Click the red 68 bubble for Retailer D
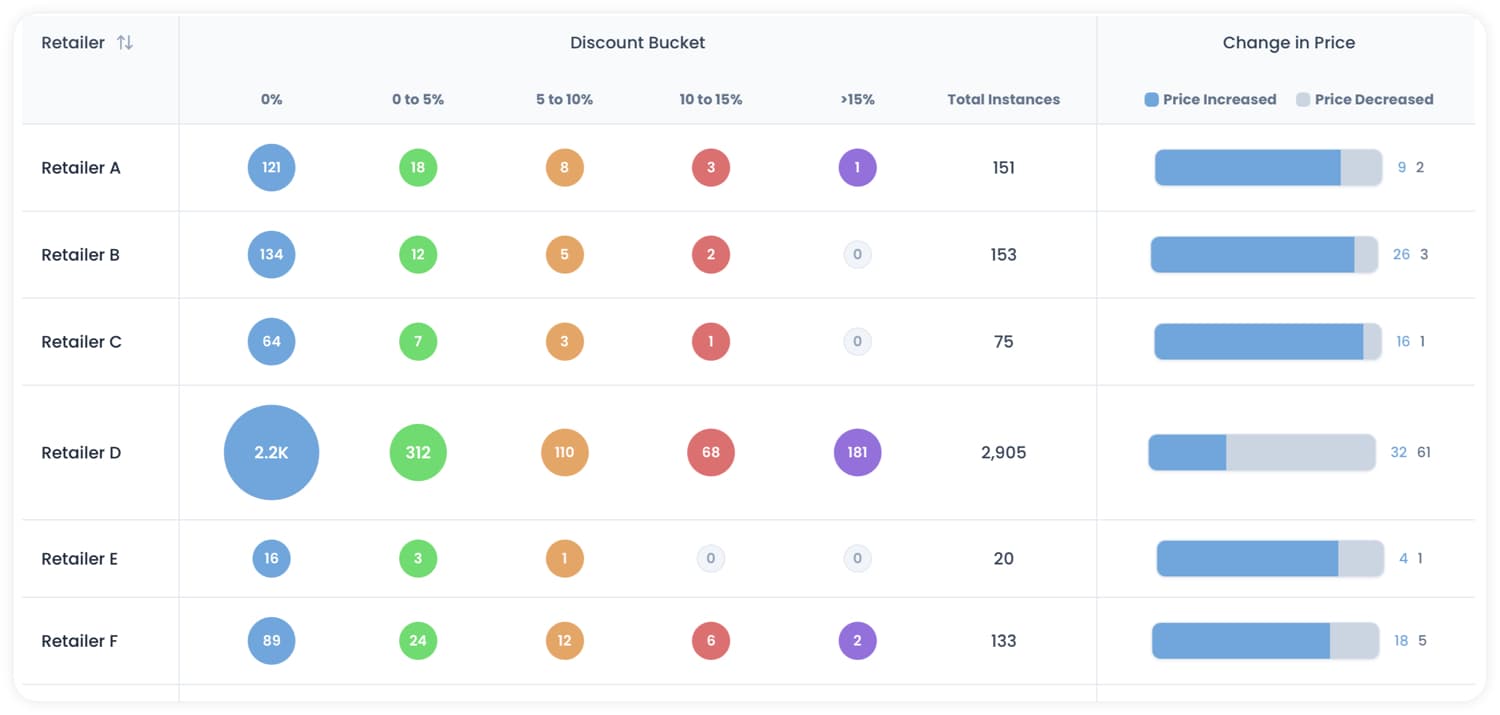 click(x=710, y=452)
